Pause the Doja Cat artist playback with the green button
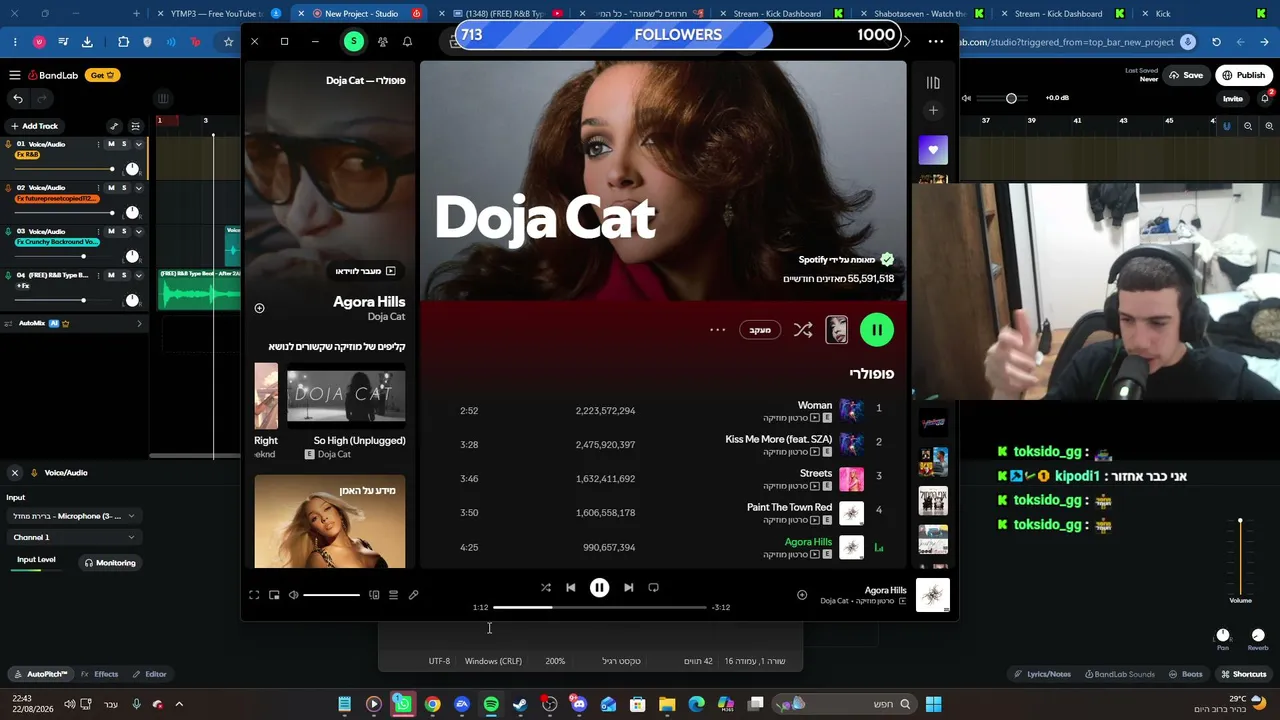The height and width of the screenshot is (720, 1280). click(x=877, y=330)
